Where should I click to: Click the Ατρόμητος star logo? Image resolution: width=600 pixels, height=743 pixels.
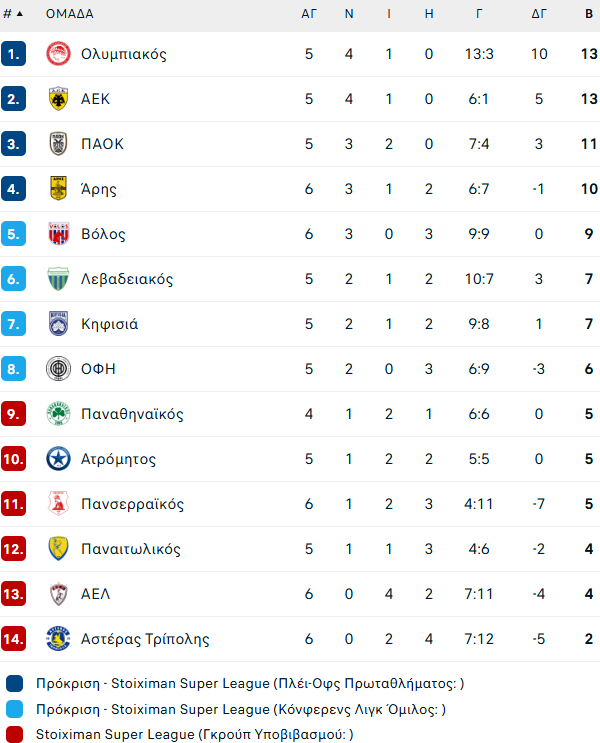(58, 459)
